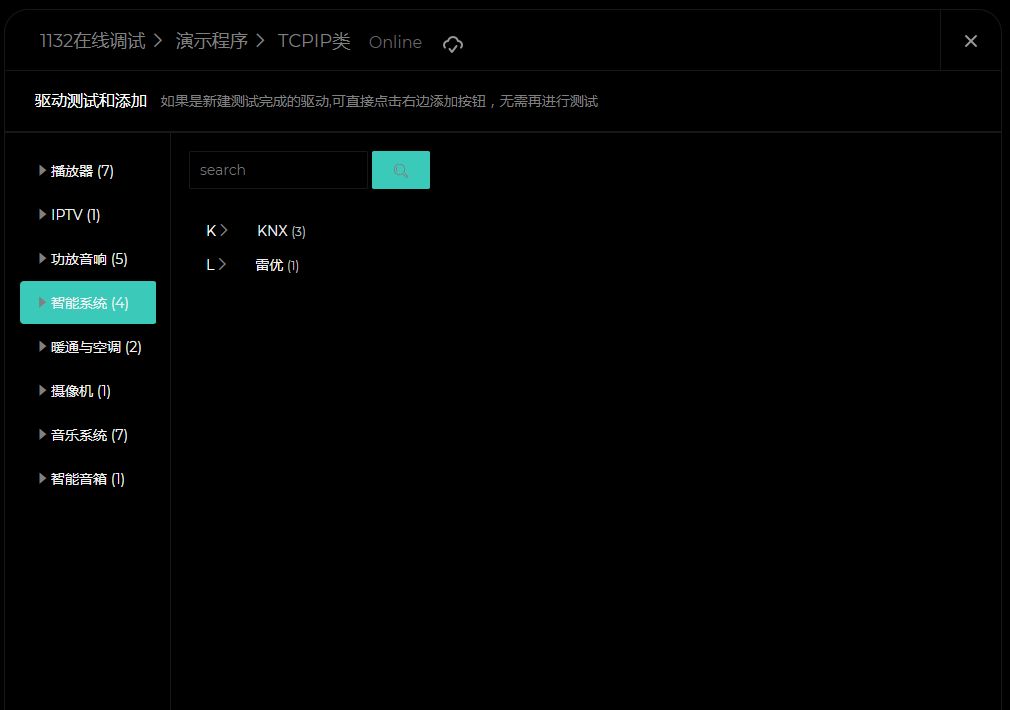Expand the K group chevron
The height and width of the screenshot is (710, 1010).
[224, 230]
